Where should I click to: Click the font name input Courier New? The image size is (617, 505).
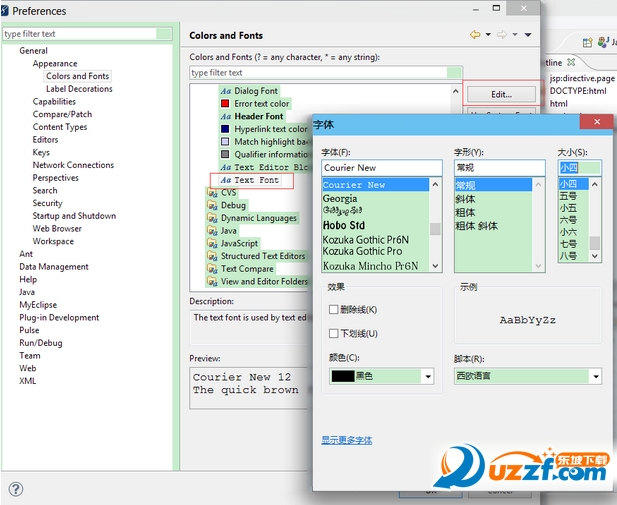(382, 168)
